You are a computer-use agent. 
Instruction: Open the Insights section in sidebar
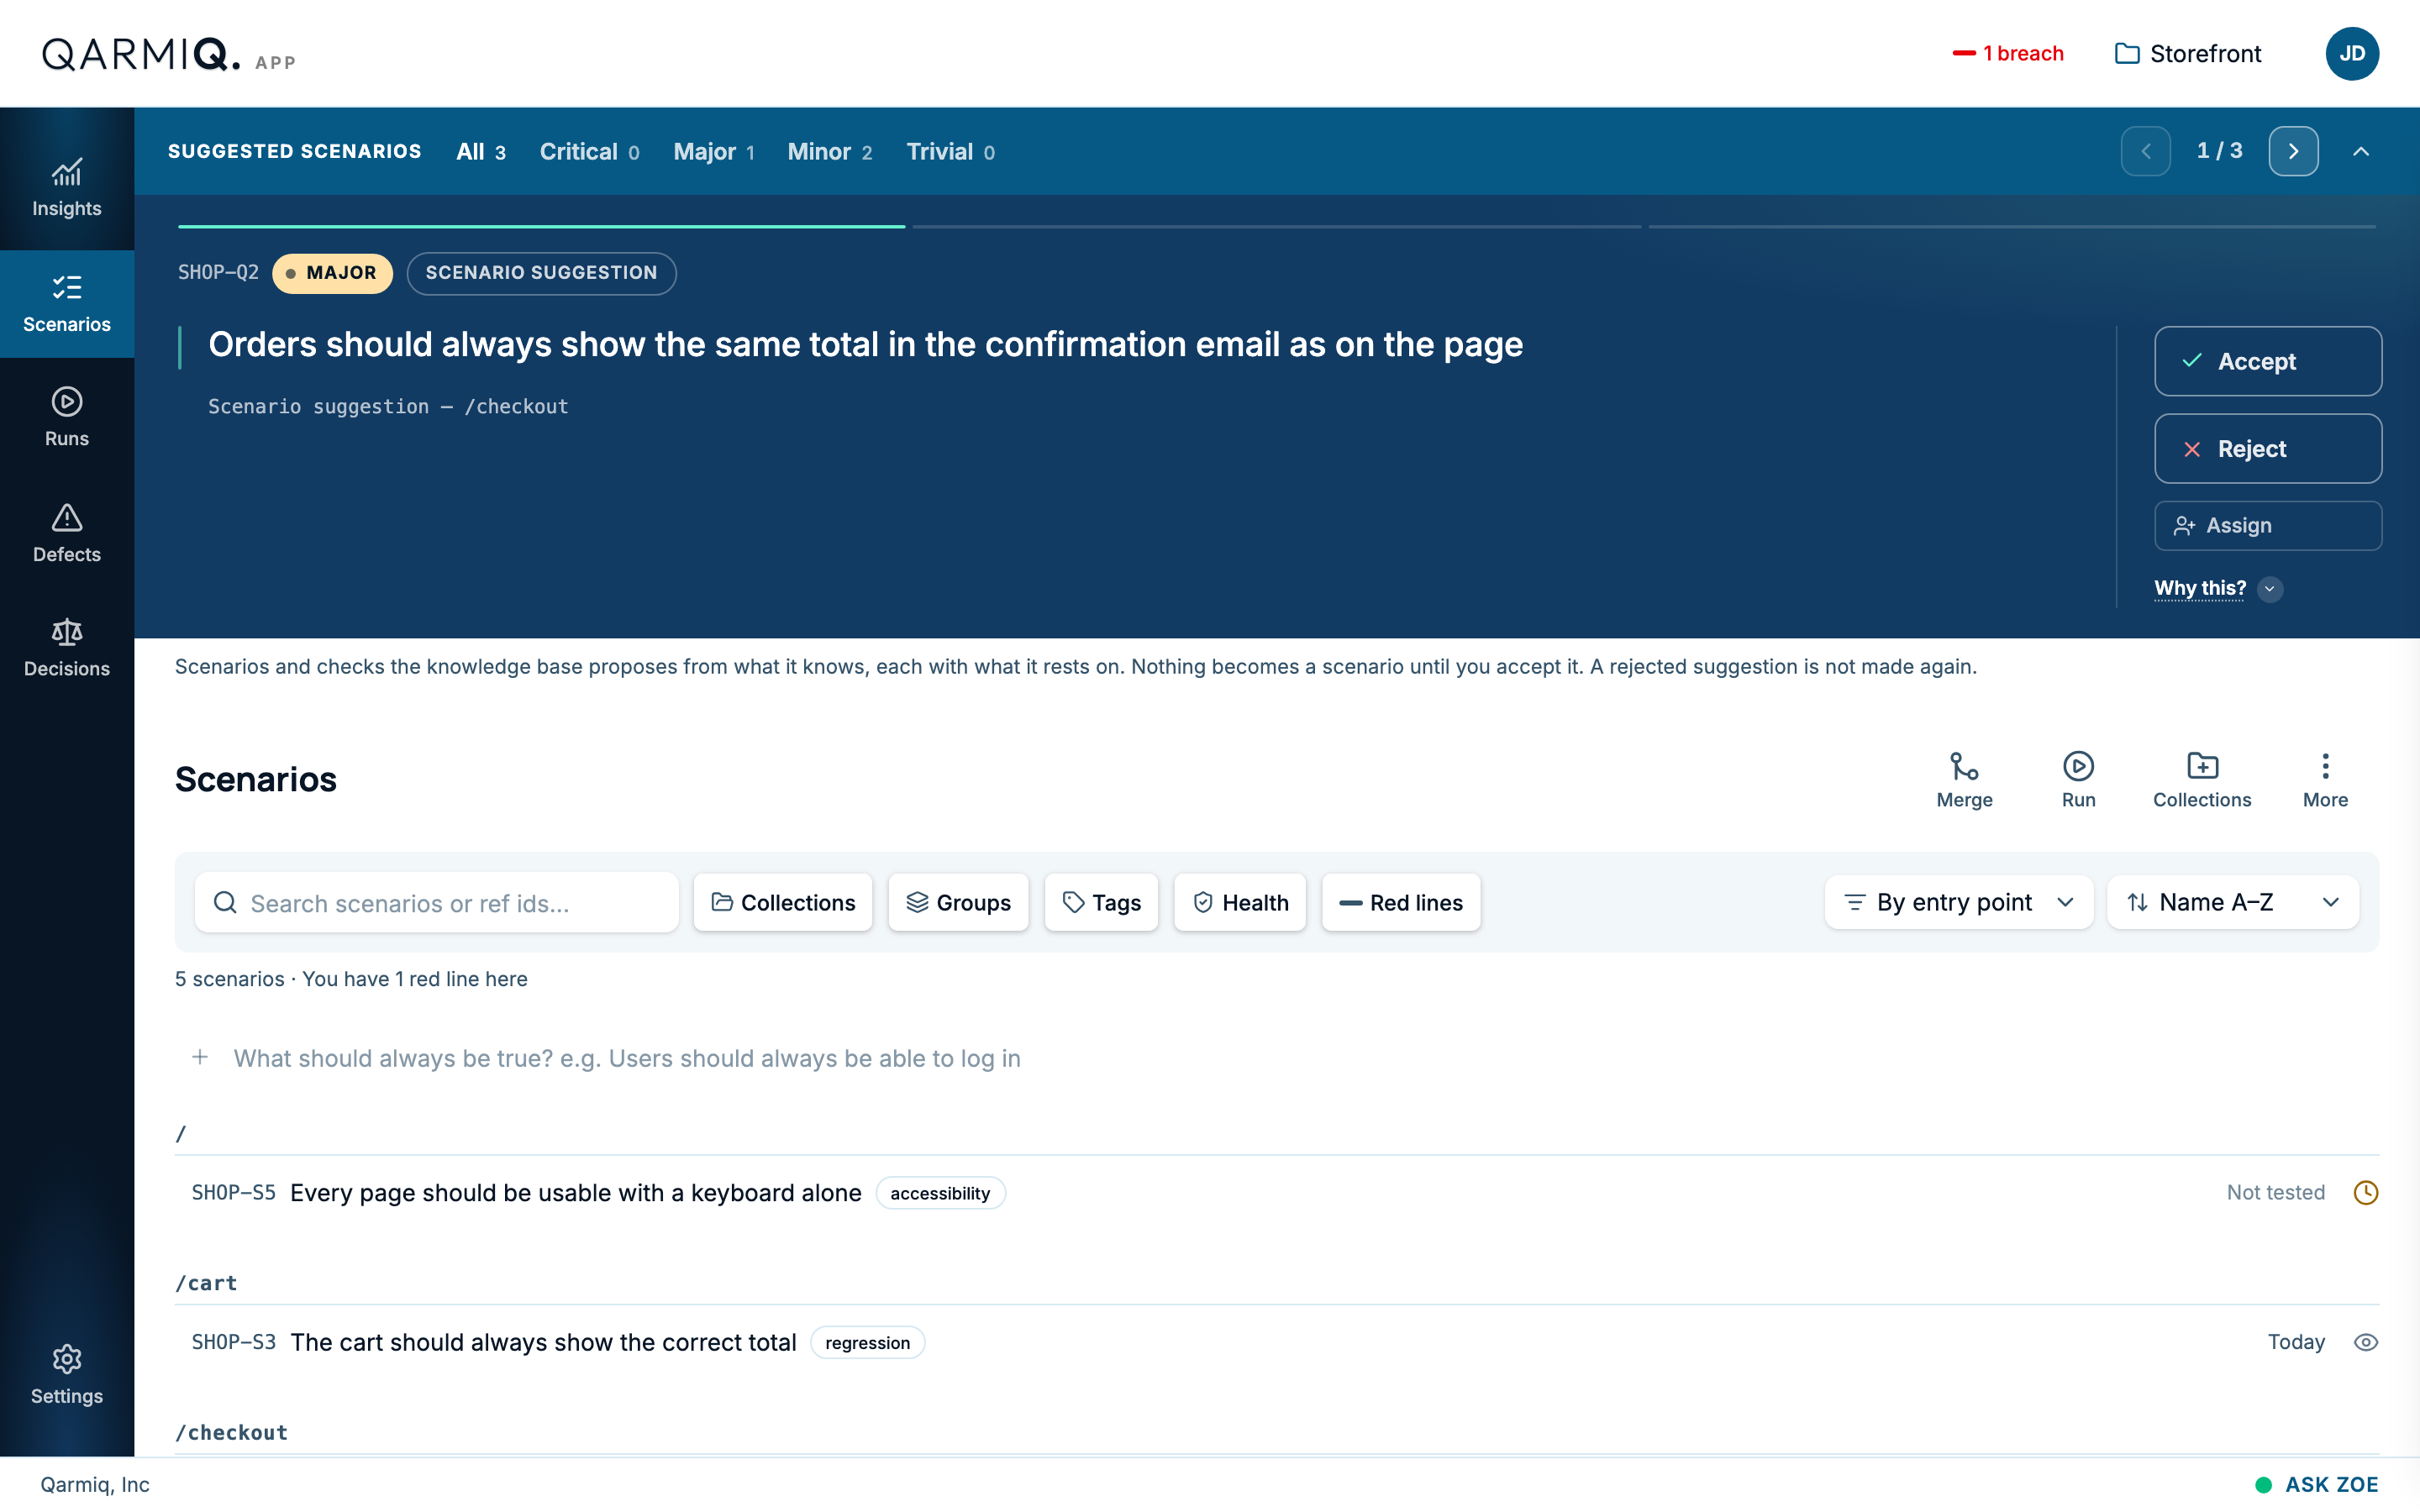point(66,188)
